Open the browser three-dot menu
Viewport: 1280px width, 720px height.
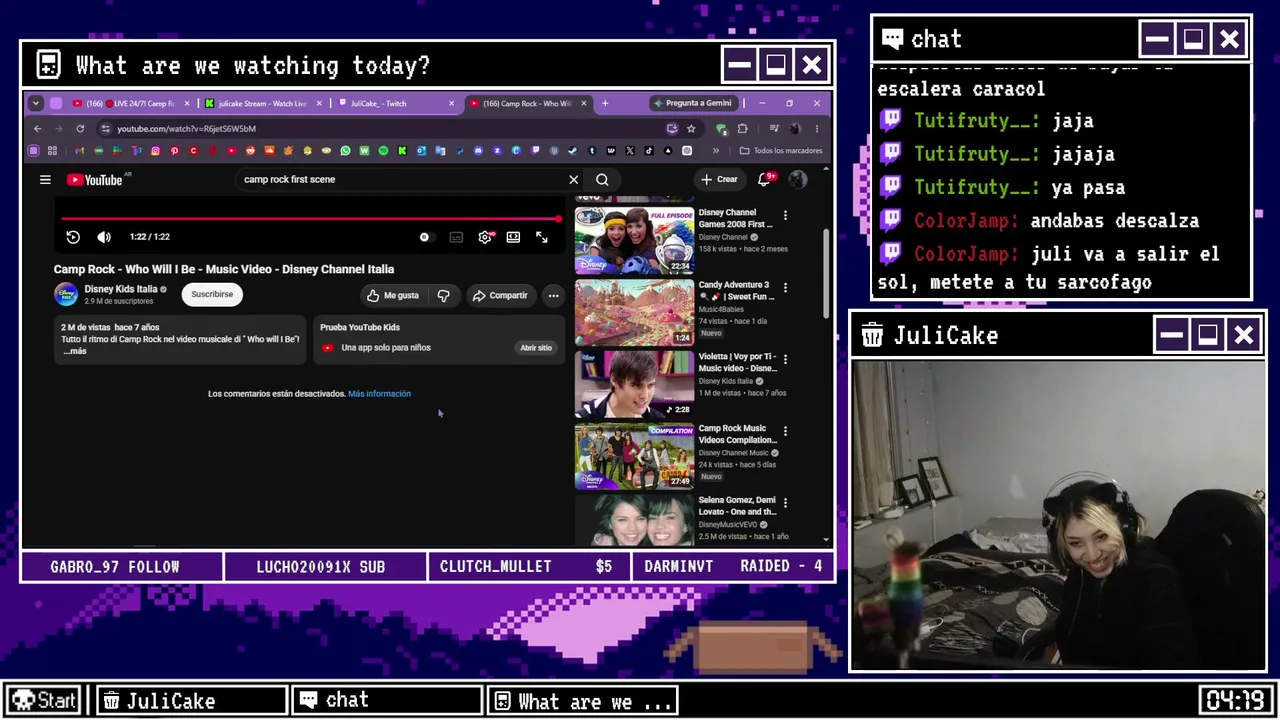click(x=817, y=129)
